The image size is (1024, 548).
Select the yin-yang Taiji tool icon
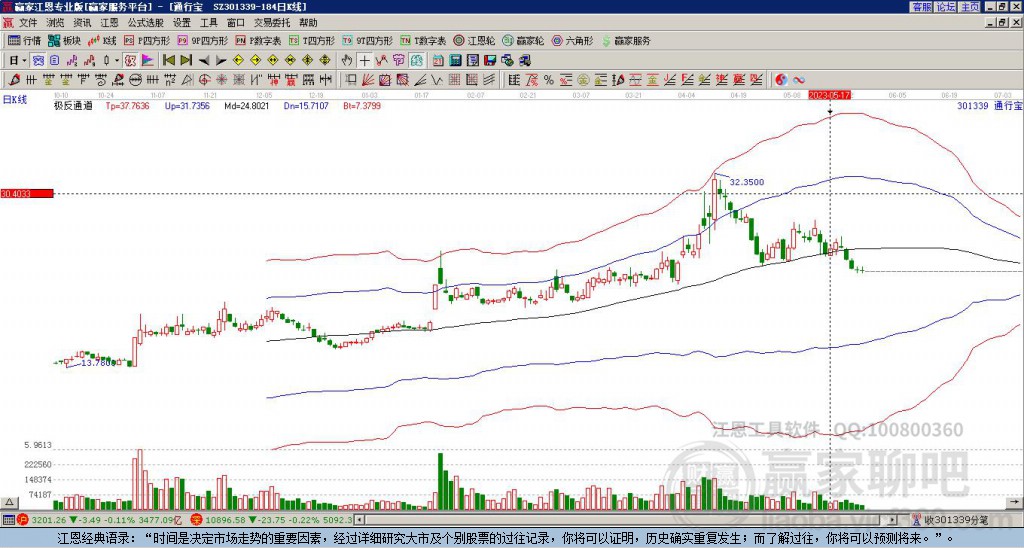coord(781,80)
